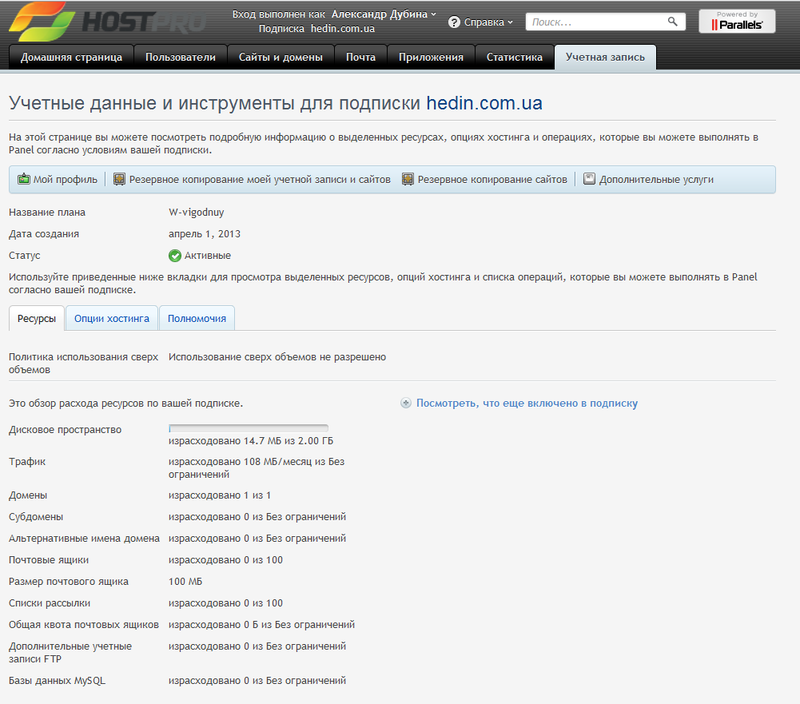Click the Дисковое пространство label
The width and height of the screenshot is (800, 704).
(x=65, y=430)
